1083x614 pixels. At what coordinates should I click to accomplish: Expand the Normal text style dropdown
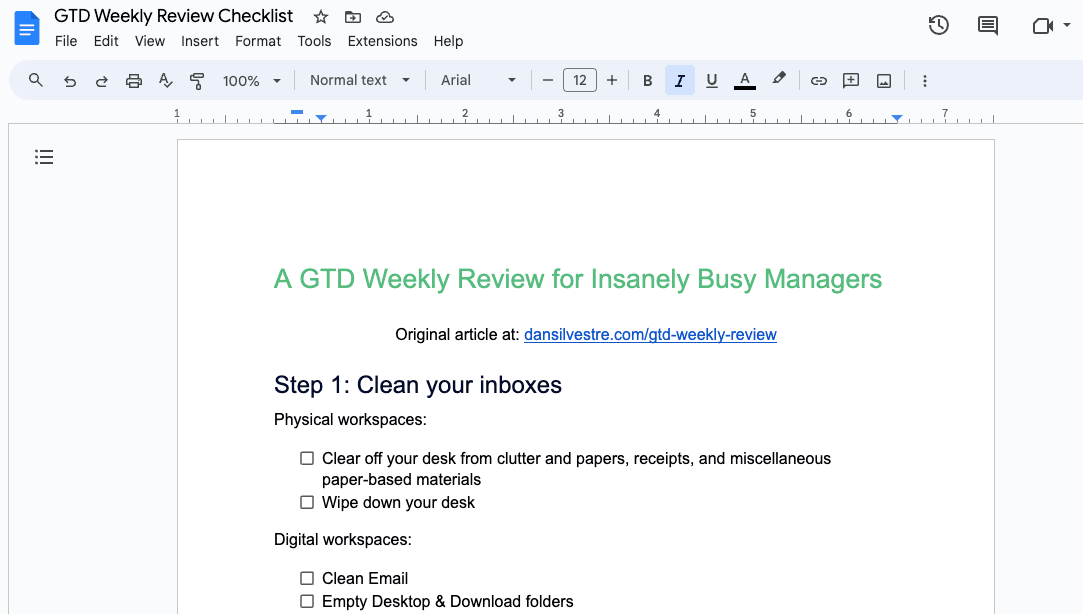coord(360,81)
